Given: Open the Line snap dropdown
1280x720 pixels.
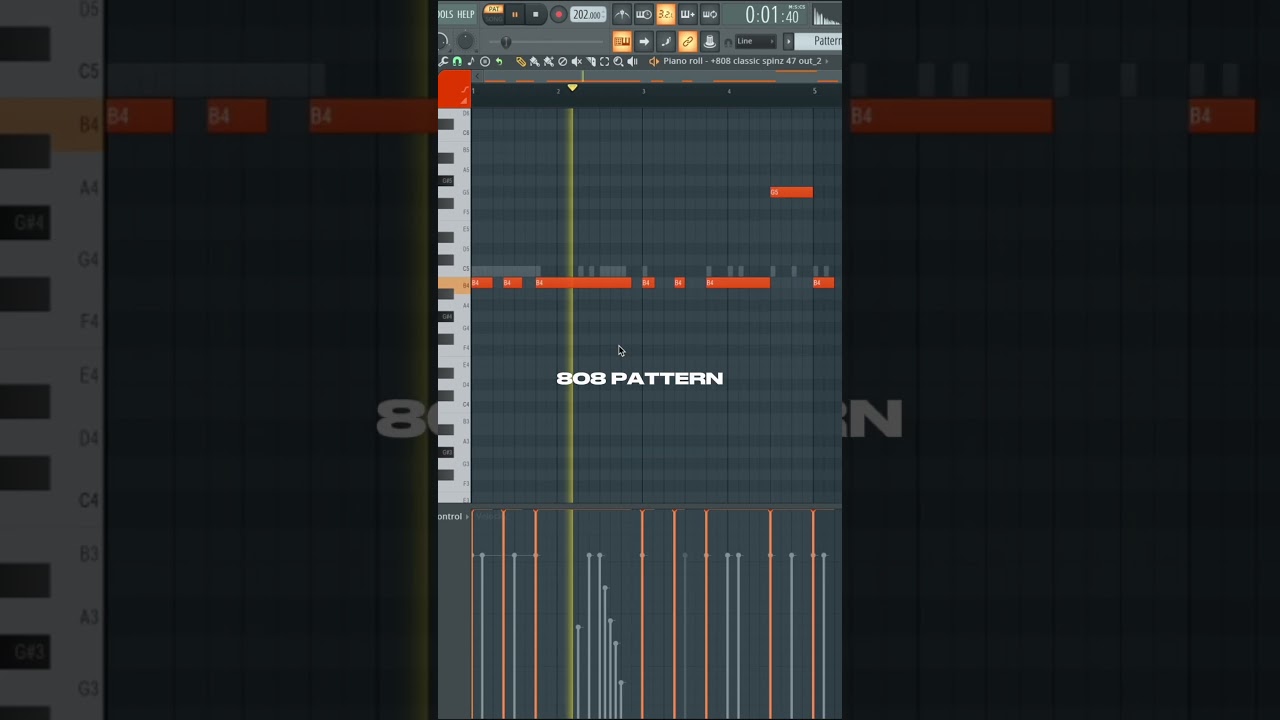Looking at the screenshot, I should (x=756, y=42).
